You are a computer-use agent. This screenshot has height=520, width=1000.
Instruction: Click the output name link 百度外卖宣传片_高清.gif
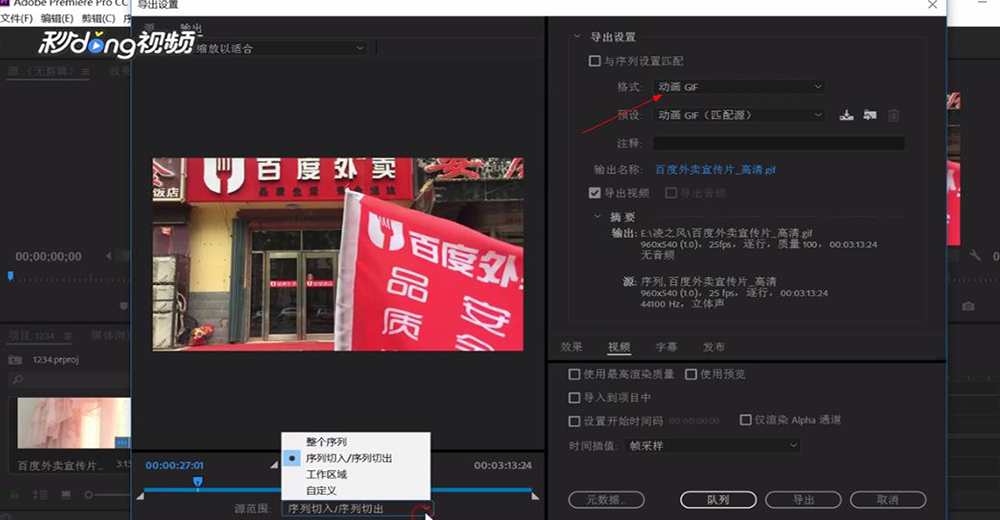tap(715, 170)
